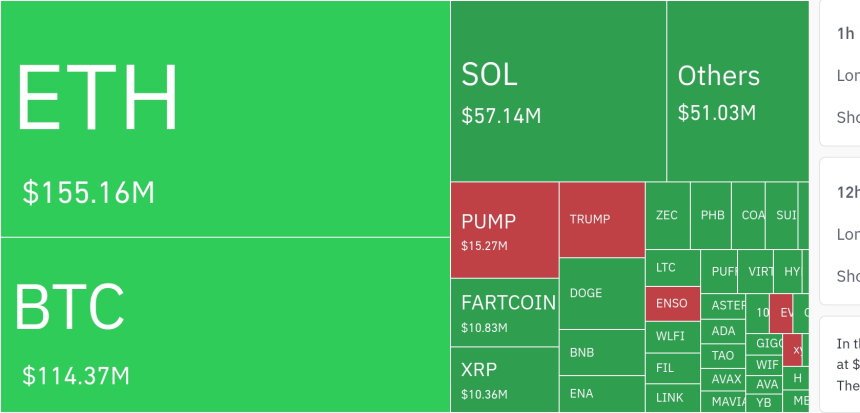The height and width of the screenshot is (413, 860).
Task: Click the DOGE heatmap tile
Action: pos(601,293)
